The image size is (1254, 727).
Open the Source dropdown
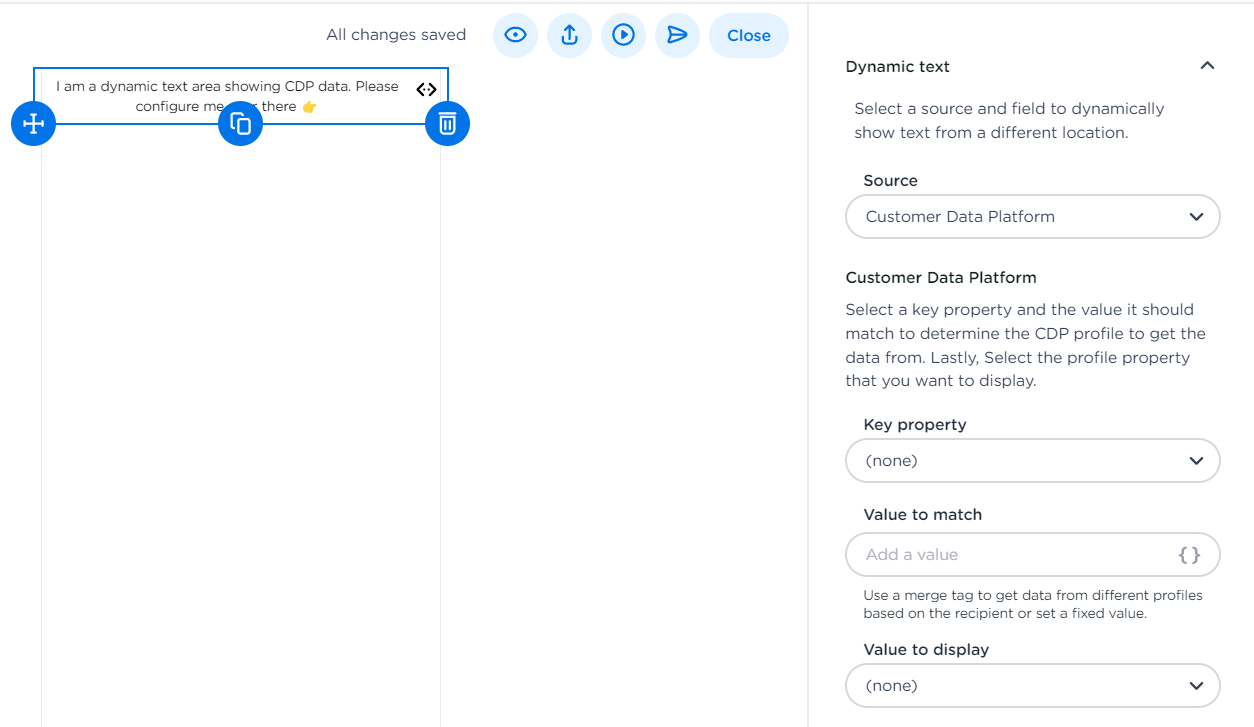pyautogui.click(x=1032, y=217)
